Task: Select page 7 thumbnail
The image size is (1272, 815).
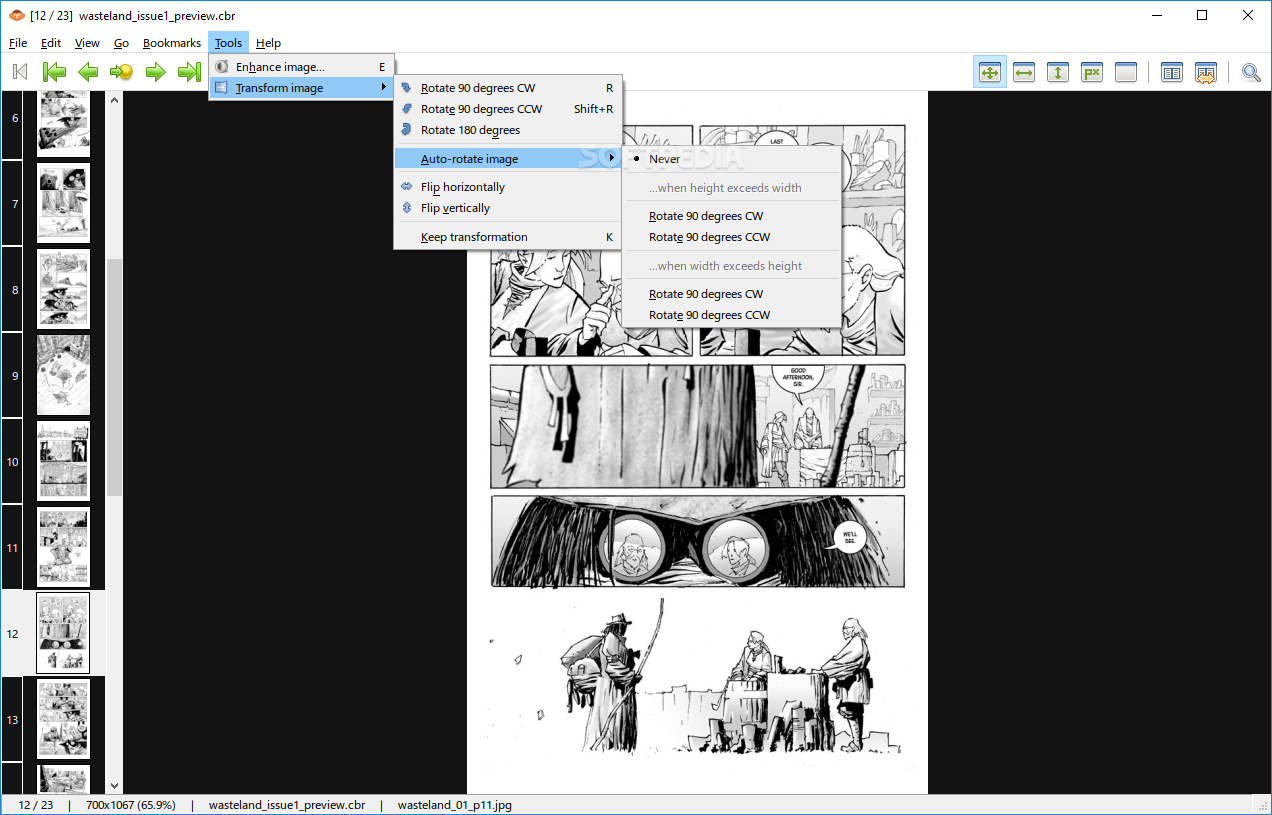Action: [x=63, y=203]
